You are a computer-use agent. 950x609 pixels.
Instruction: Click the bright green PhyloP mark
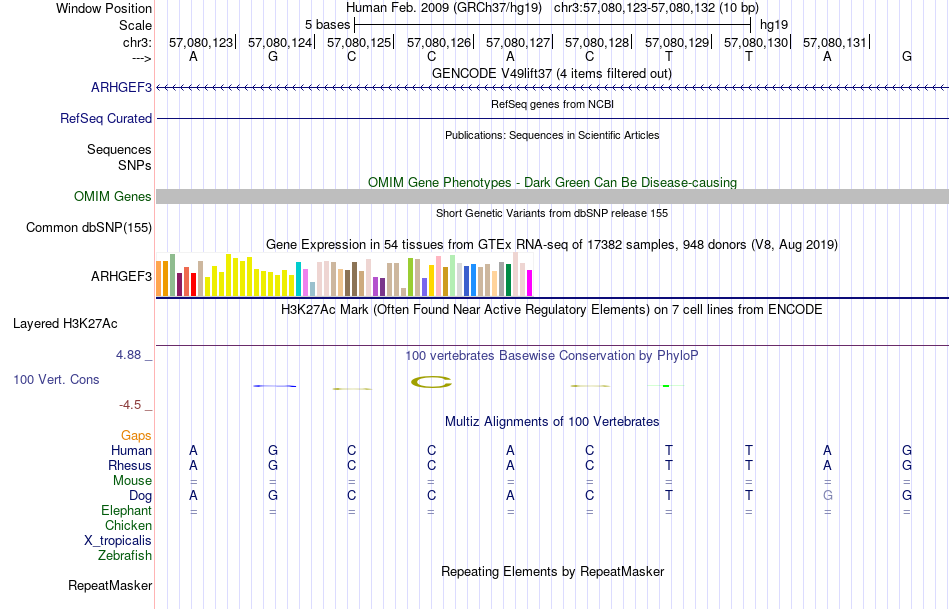pyautogui.click(x=666, y=386)
